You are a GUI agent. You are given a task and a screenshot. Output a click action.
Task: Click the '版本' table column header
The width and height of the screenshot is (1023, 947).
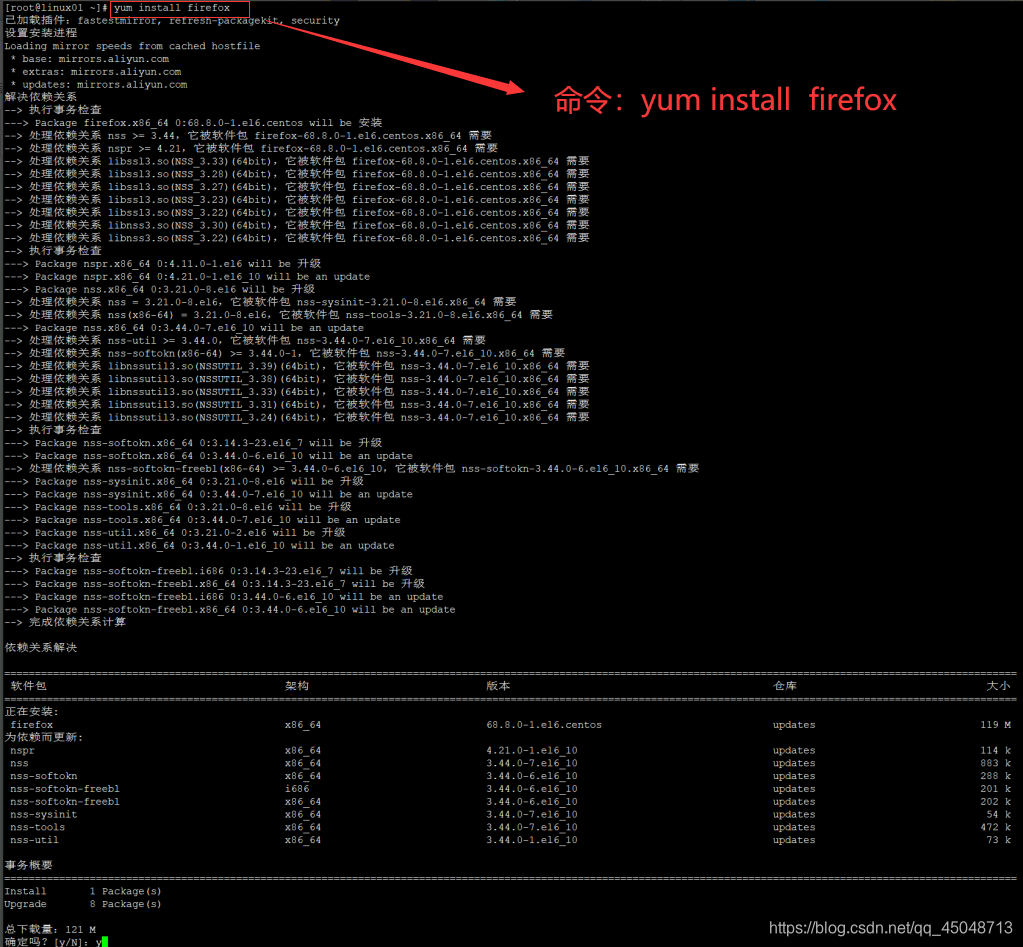point(498,685)
